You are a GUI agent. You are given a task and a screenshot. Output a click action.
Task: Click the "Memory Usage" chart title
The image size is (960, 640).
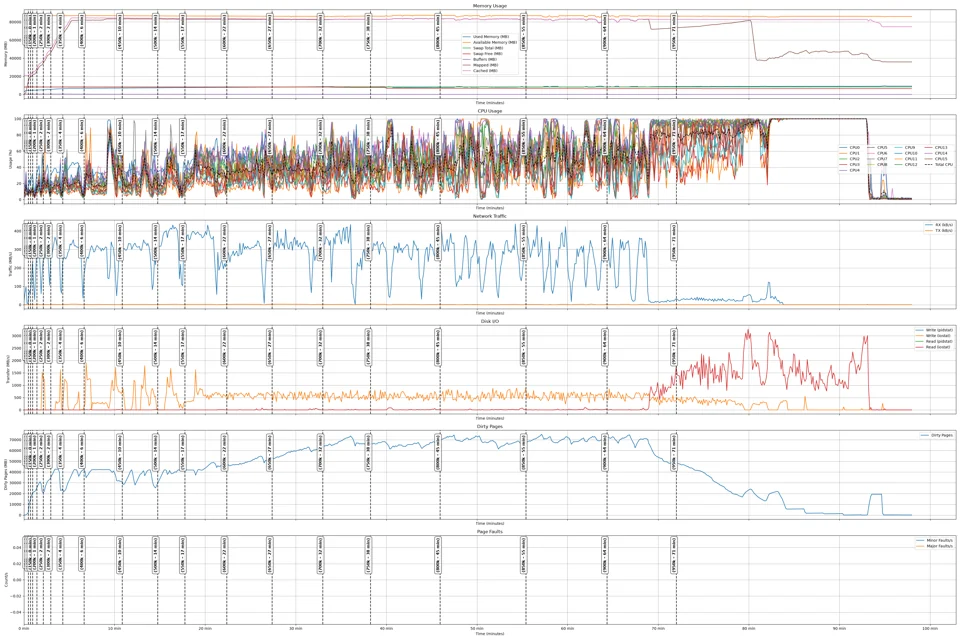(489, 6)
